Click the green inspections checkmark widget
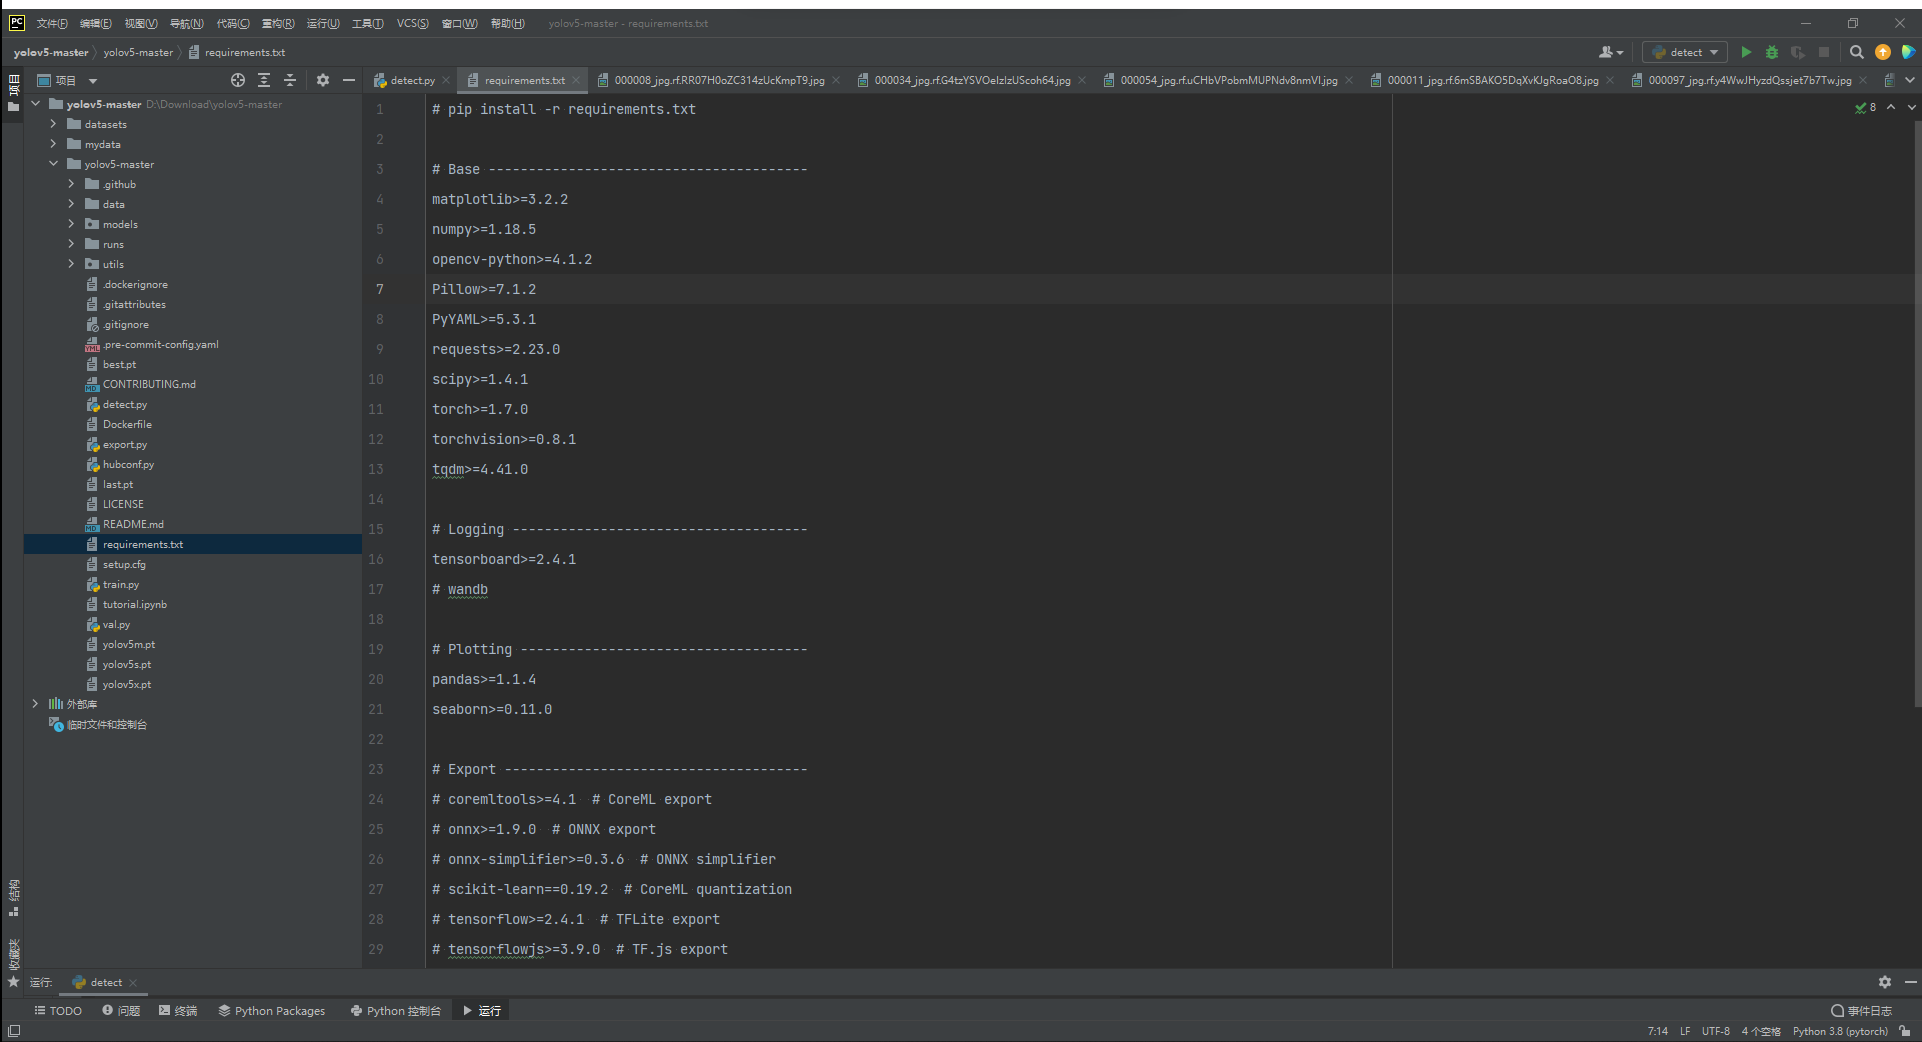The width and height of the screenshot is (1922, 1042). click(1866, 107)
